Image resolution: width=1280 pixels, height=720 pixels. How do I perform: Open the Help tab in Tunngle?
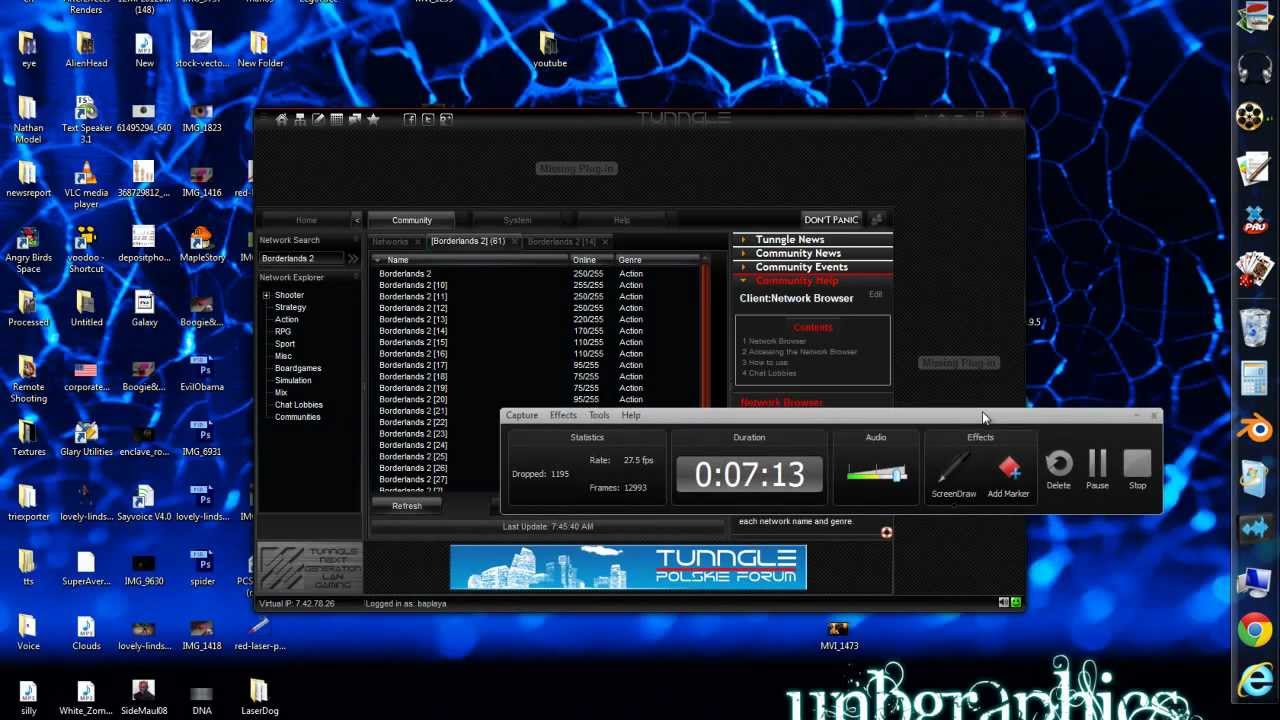click(x=622, y=220)
